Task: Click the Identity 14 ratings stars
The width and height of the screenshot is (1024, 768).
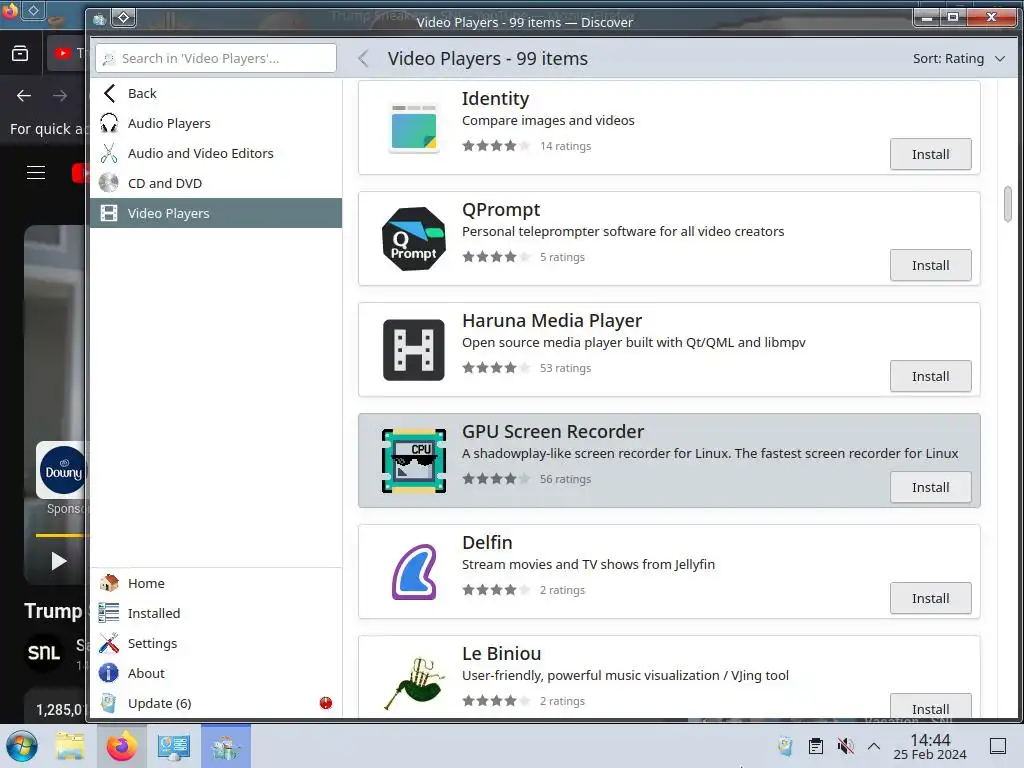Action: (x=496, y=146)
